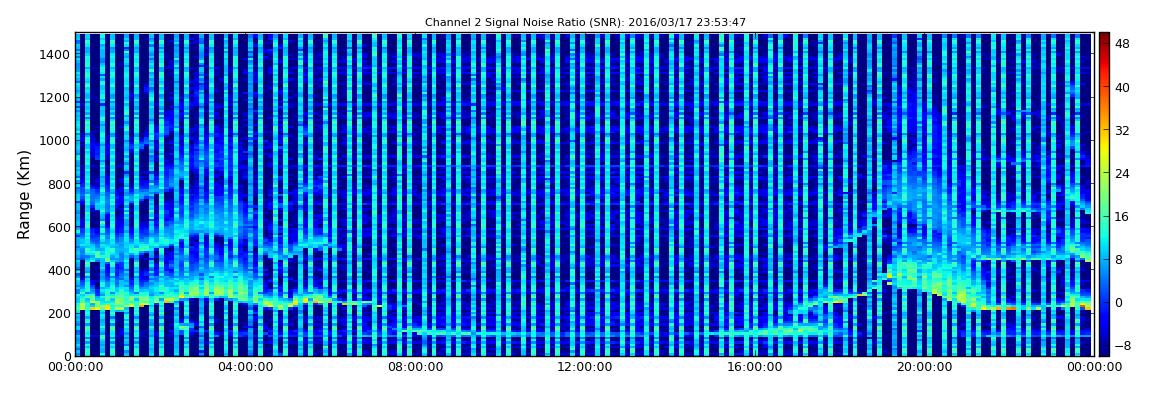
Task: Click the 400 range tick label
Action: [x=60, y=271]
